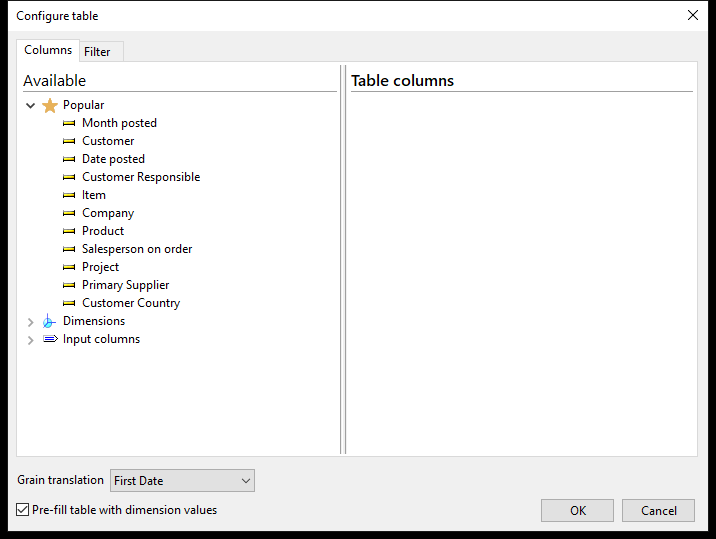Viewport: 716px width, 539px height.
Task: Select Salesperson on order entry
Action: (137, 249)
